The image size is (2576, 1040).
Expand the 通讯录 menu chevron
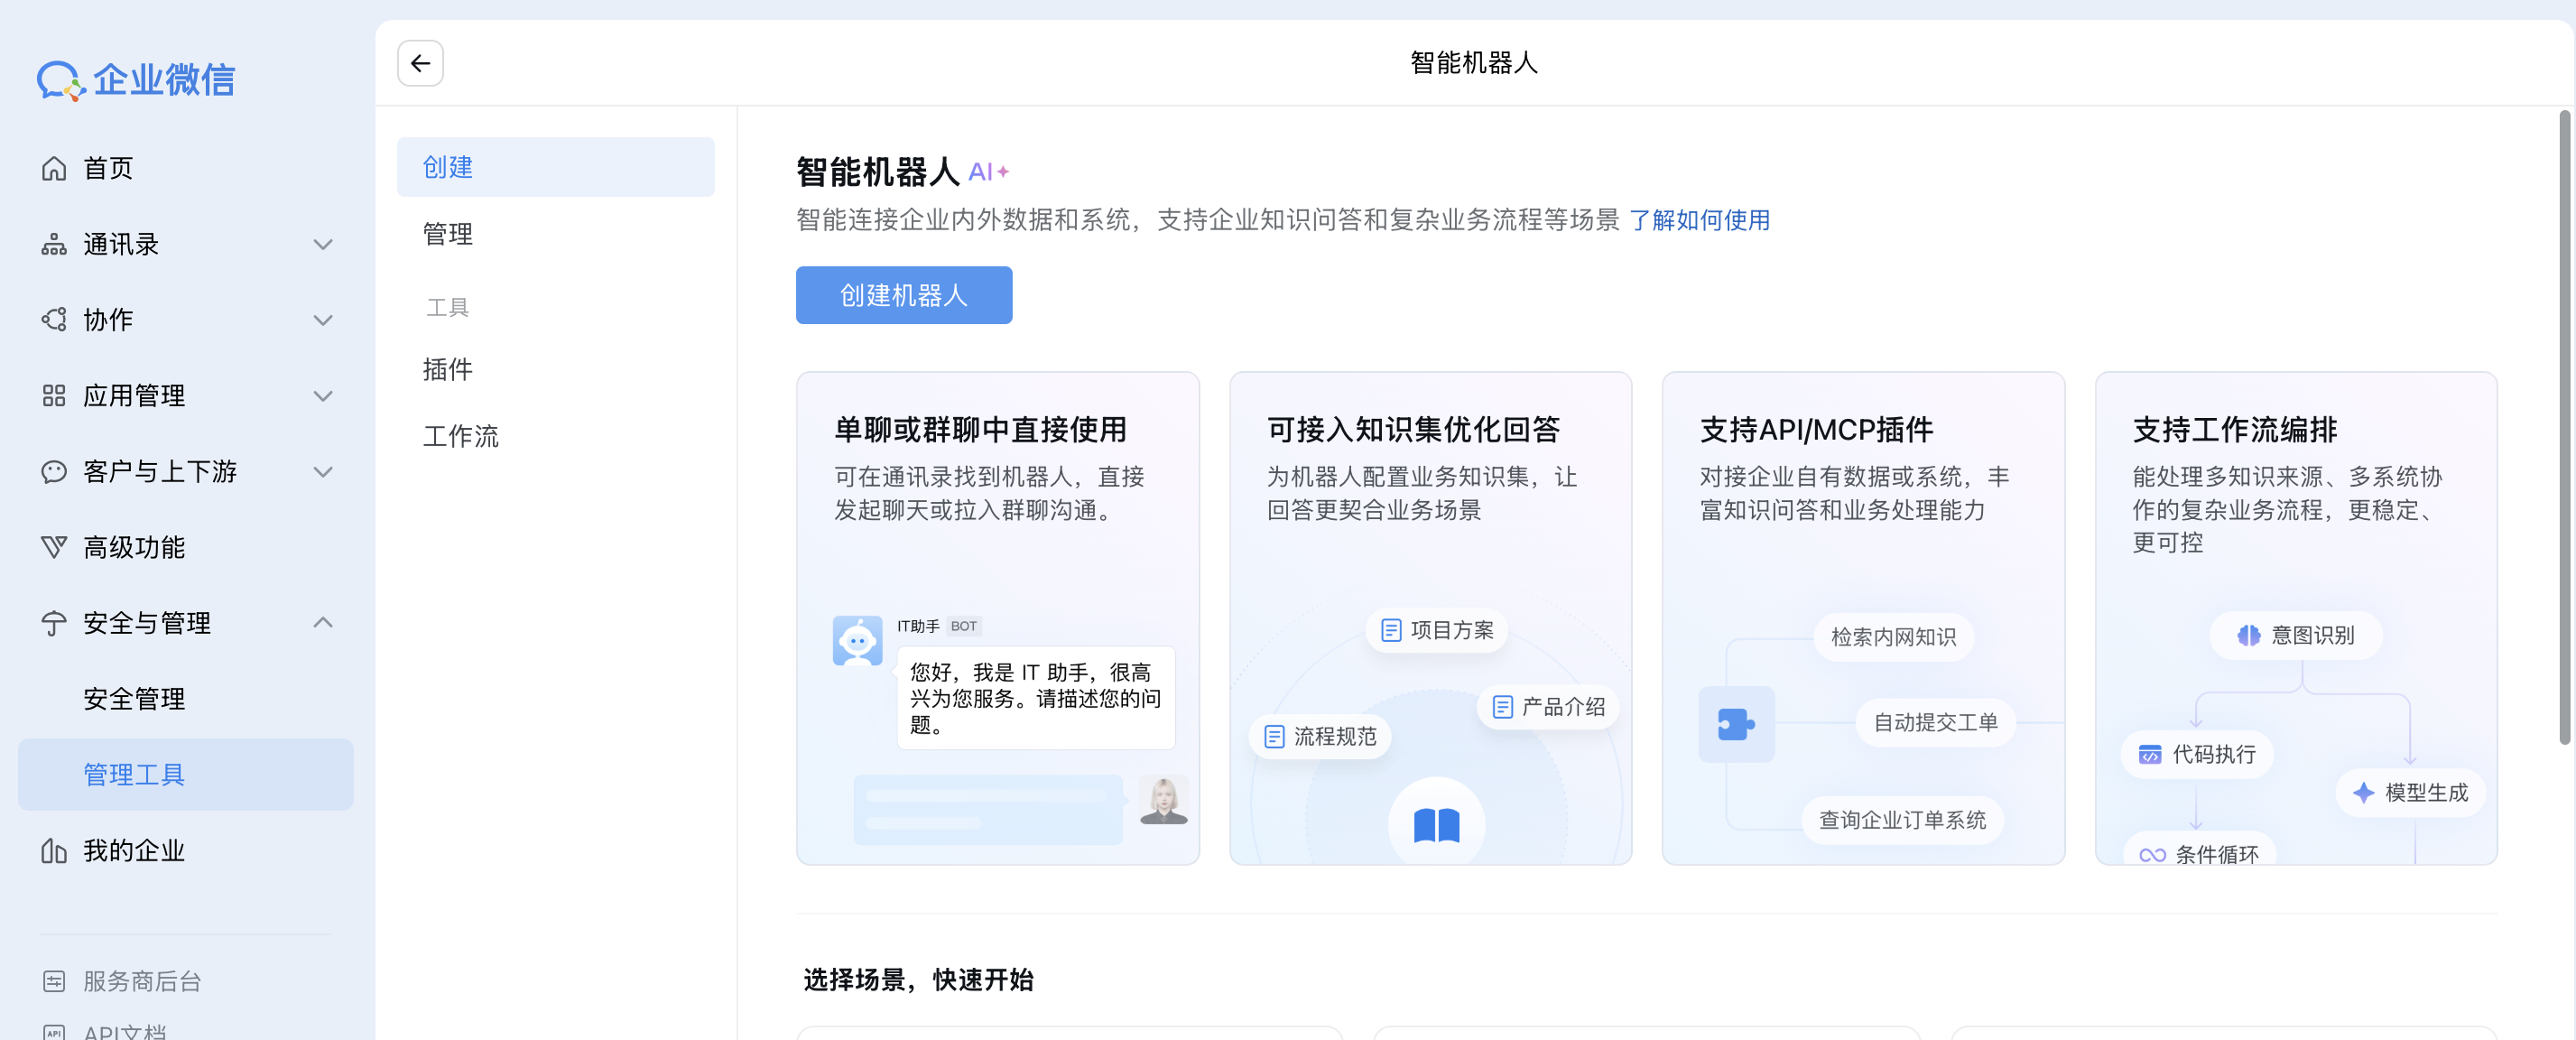pos(323,244)
